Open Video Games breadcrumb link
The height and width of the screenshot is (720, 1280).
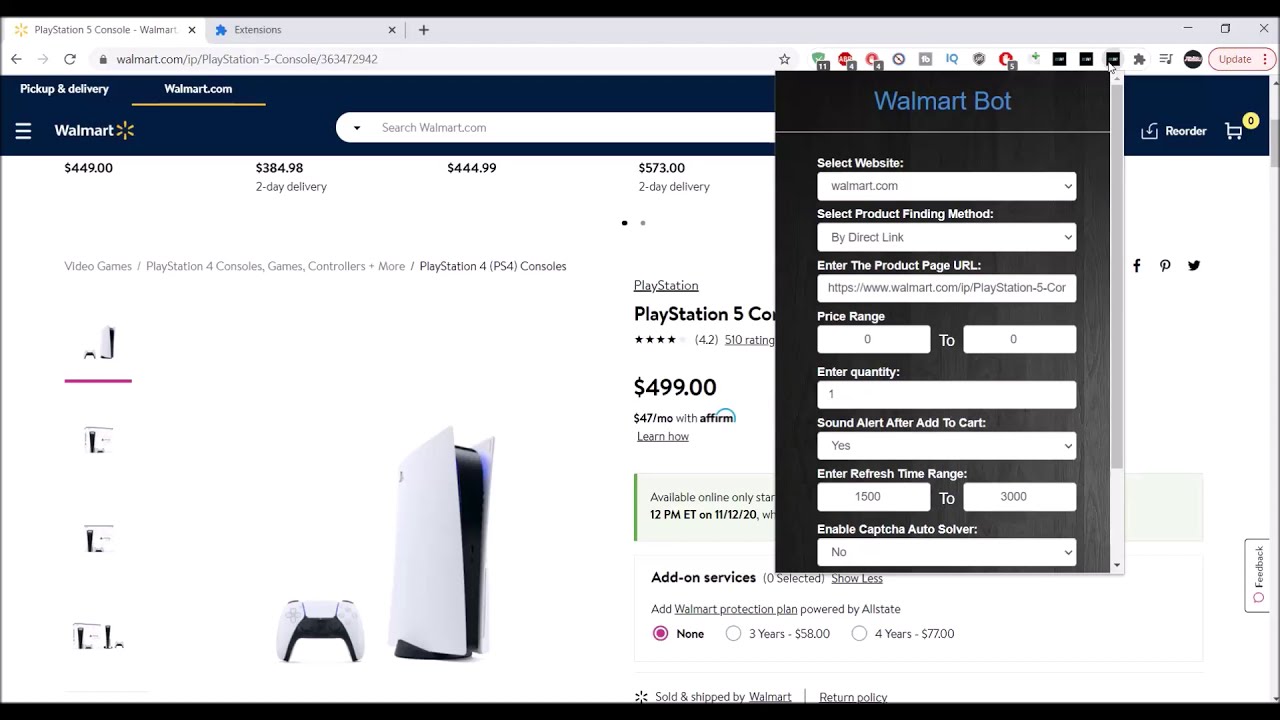(x=98, y=266)
